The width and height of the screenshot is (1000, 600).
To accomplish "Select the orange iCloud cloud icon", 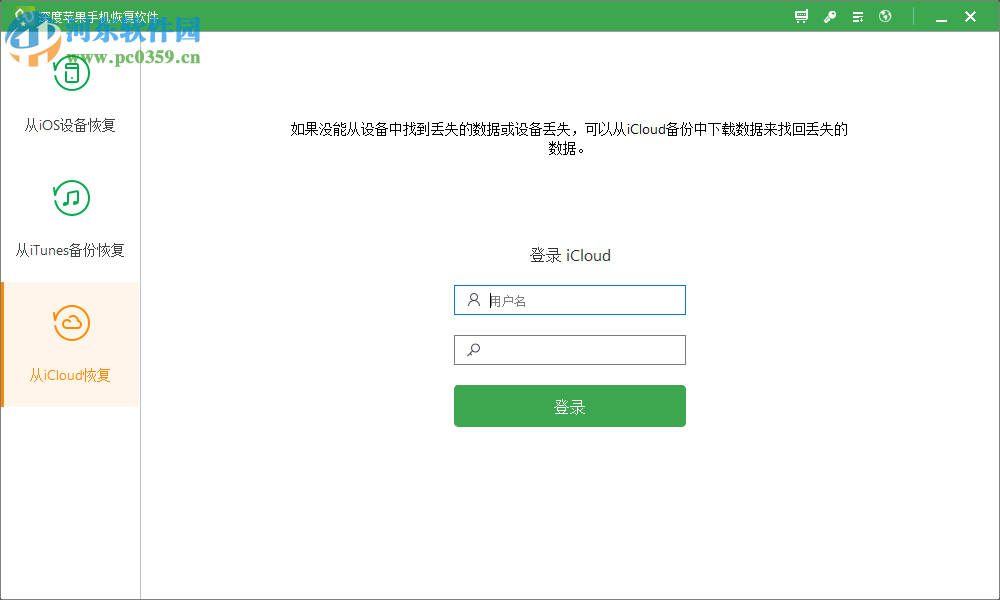I will (71, 323).
